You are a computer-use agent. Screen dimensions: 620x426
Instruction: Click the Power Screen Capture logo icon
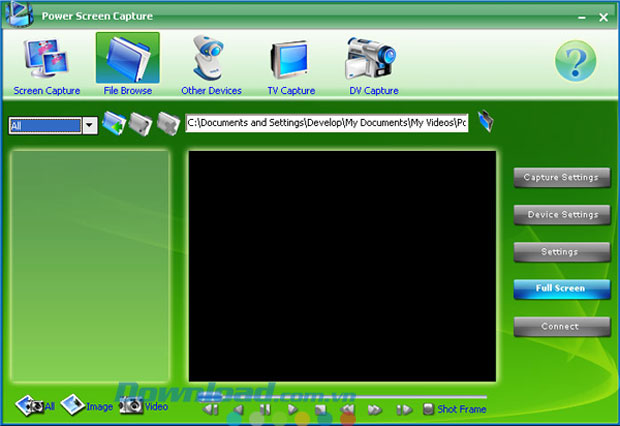(x=19, y=14)
